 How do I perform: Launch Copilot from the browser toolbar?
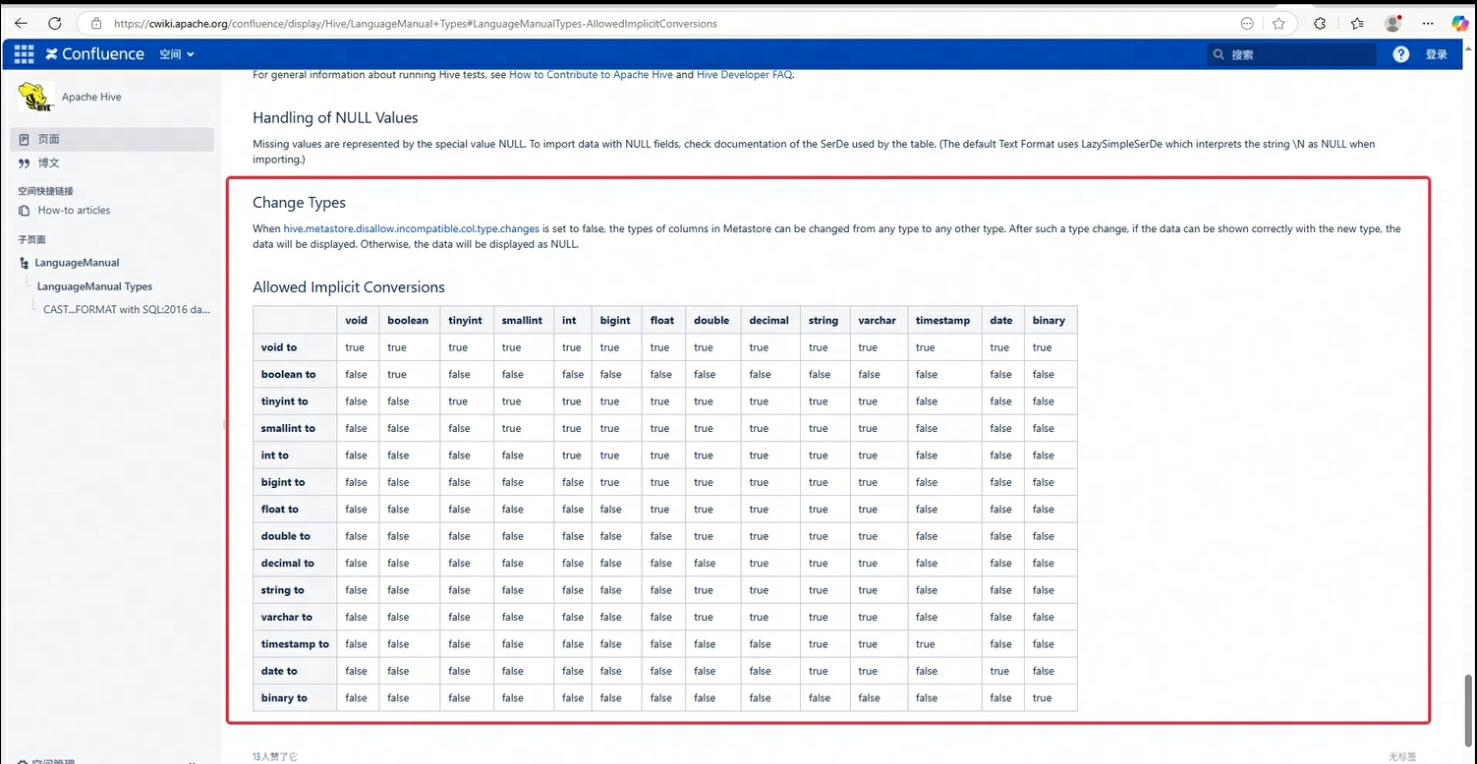[x=1459, y=23]
